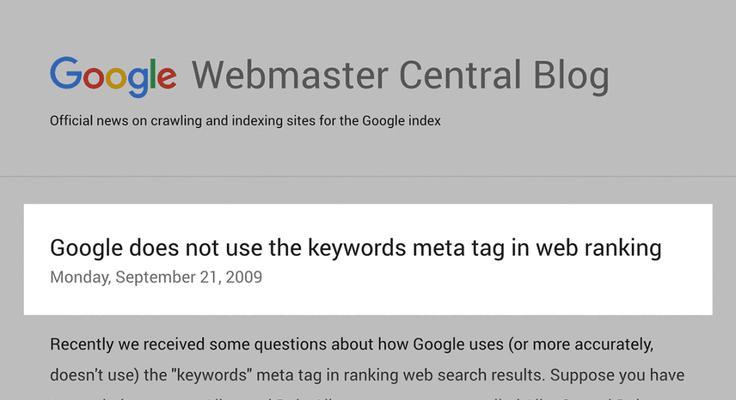Click the yellow letter o in the Google logo
The width and height of the screenshot is (736, 400).
[115, 78]
